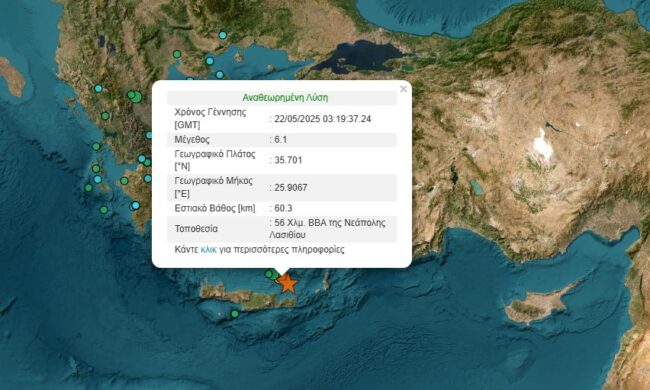Select the green marker in western Peloponnese

tap(124, 180)
